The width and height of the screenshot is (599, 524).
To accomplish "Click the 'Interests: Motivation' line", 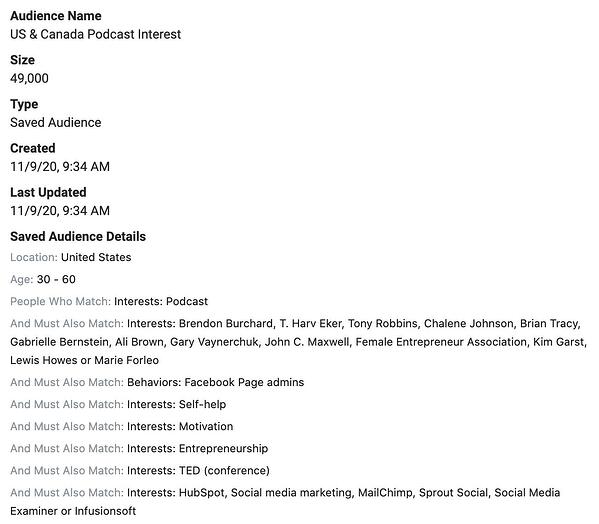I will (180, 427).
